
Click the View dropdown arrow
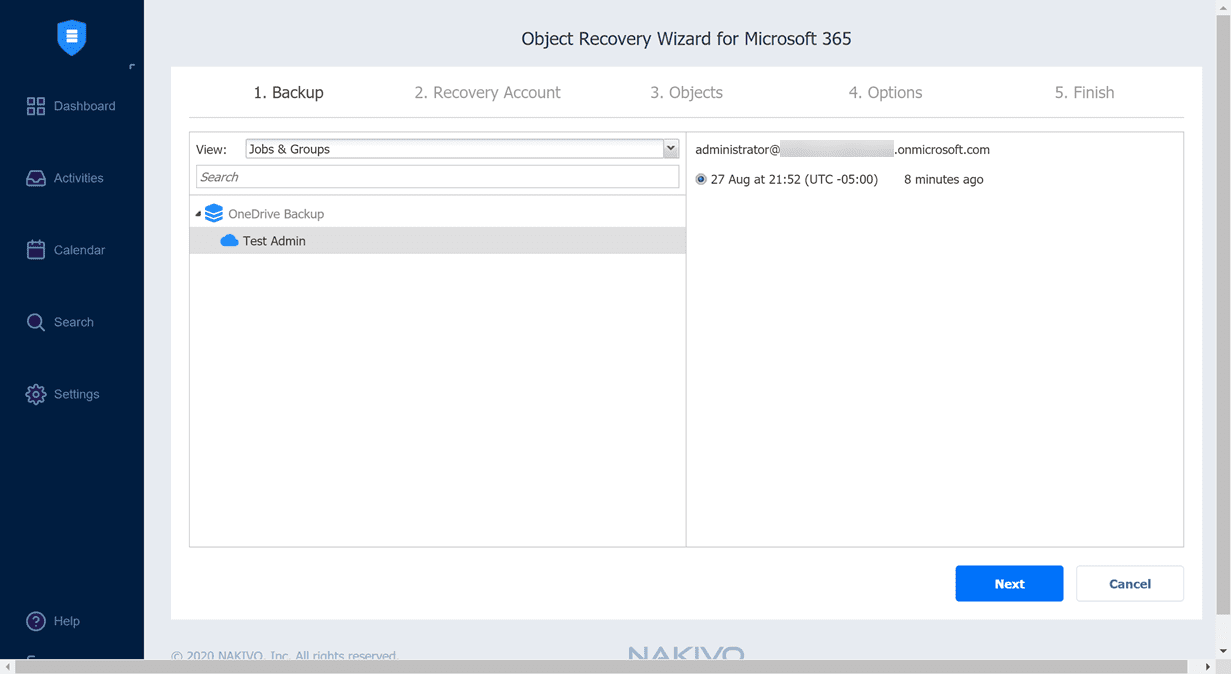(x=670, y=148)
